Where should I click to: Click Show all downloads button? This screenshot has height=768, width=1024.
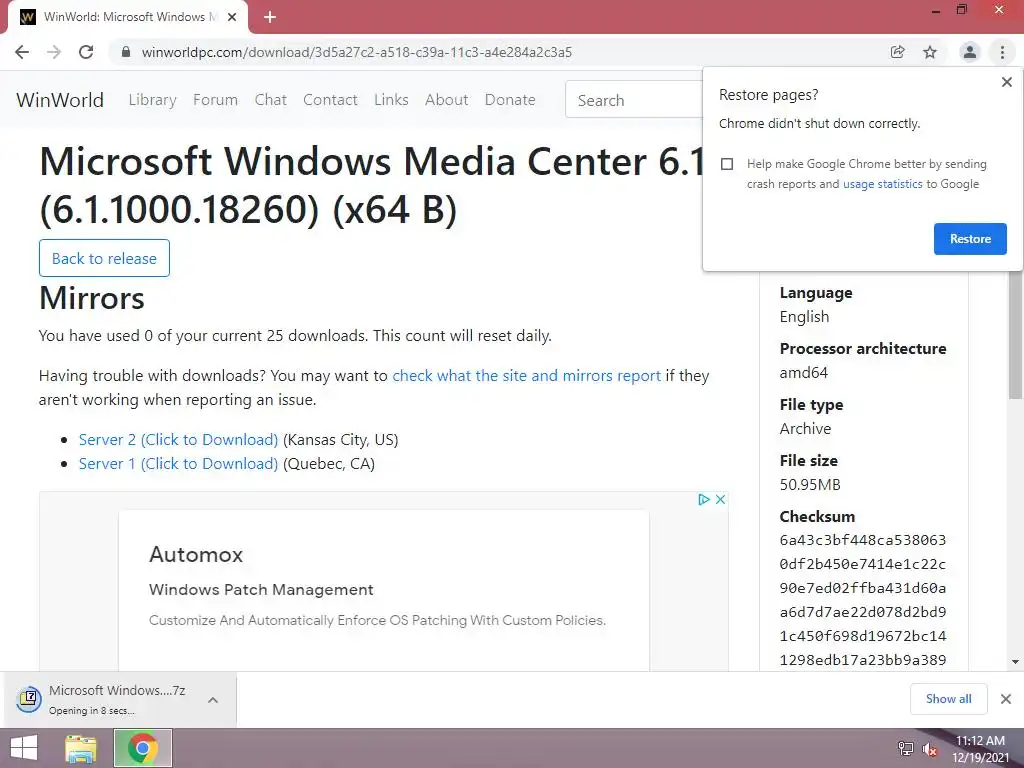(948, 699)
